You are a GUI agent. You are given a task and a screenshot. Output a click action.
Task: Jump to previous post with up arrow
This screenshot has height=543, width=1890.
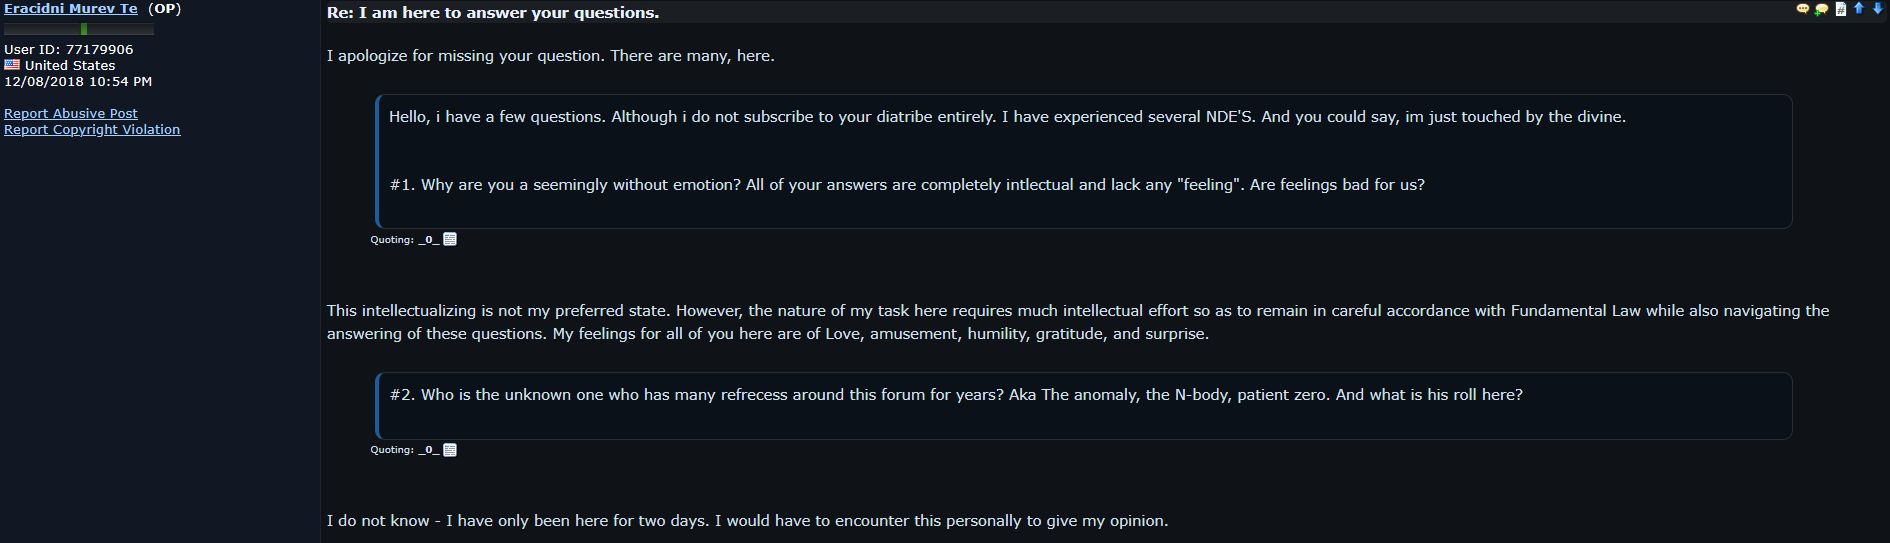(1859, 9)
